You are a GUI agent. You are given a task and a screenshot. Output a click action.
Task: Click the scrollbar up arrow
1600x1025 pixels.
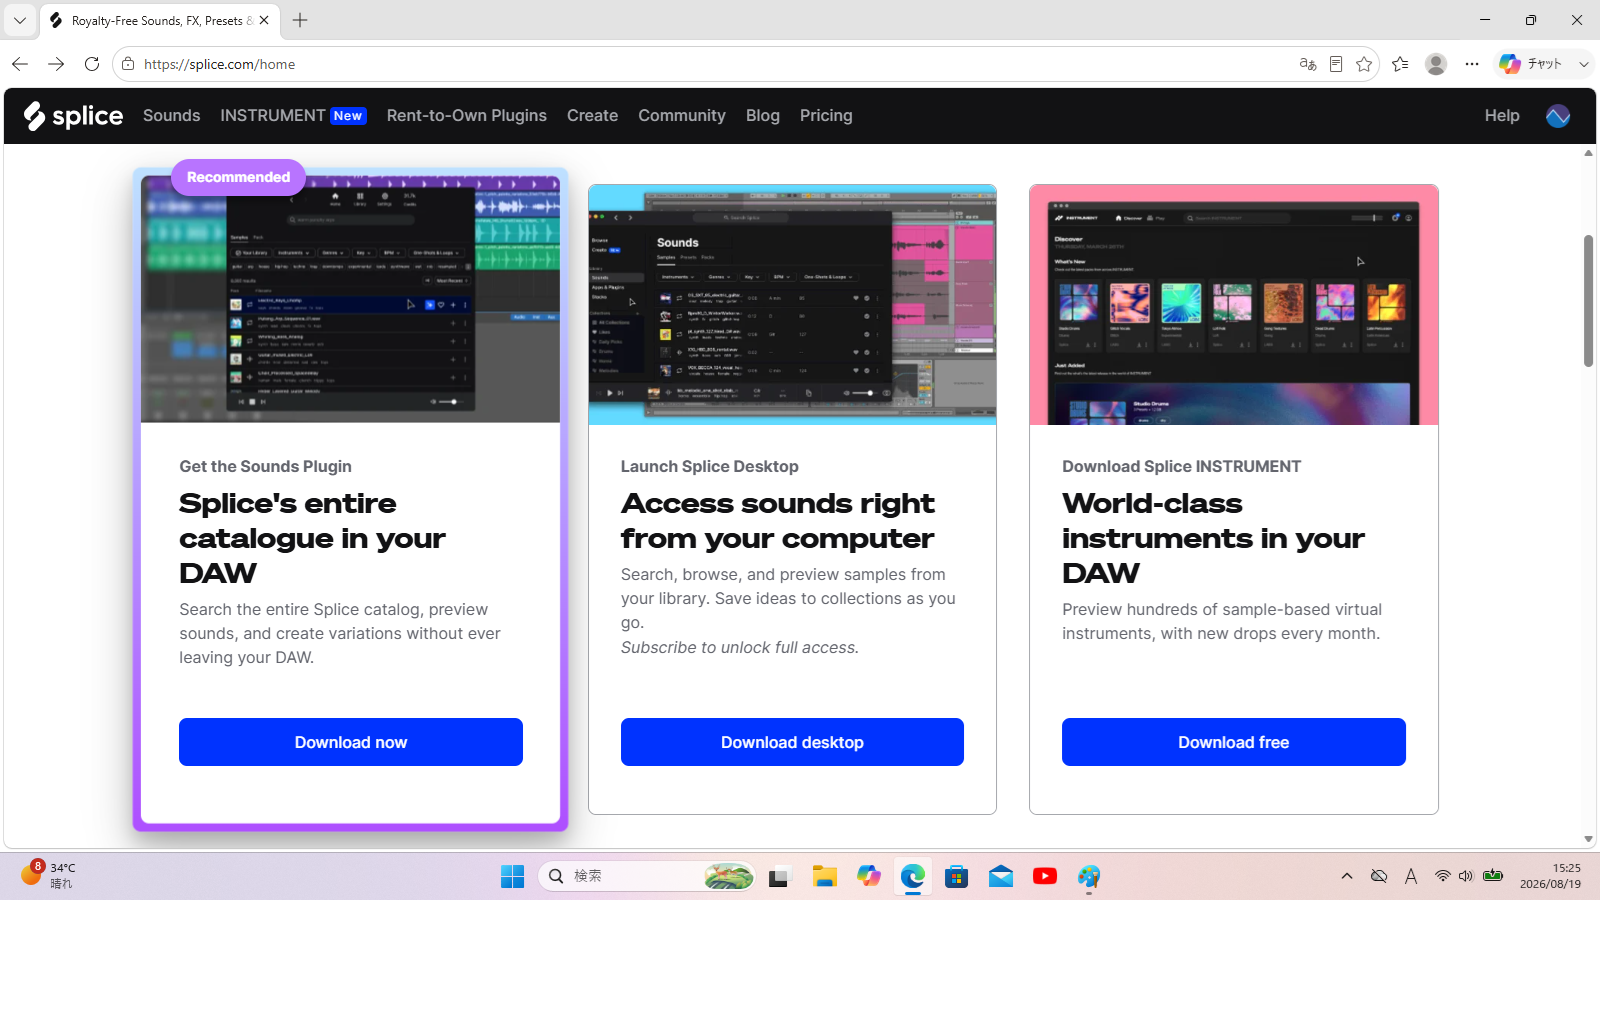tap(1588, 153)
